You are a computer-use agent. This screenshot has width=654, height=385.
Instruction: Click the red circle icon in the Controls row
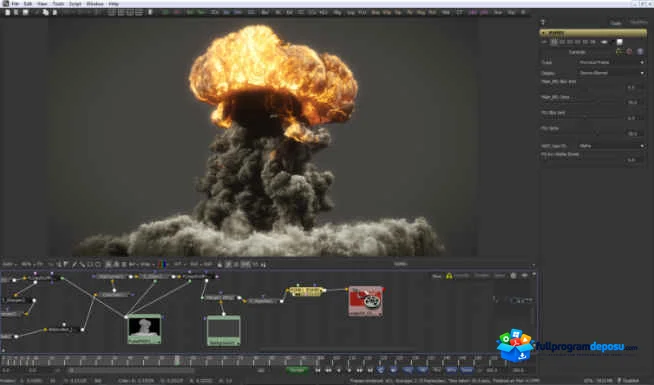(629, 52)
